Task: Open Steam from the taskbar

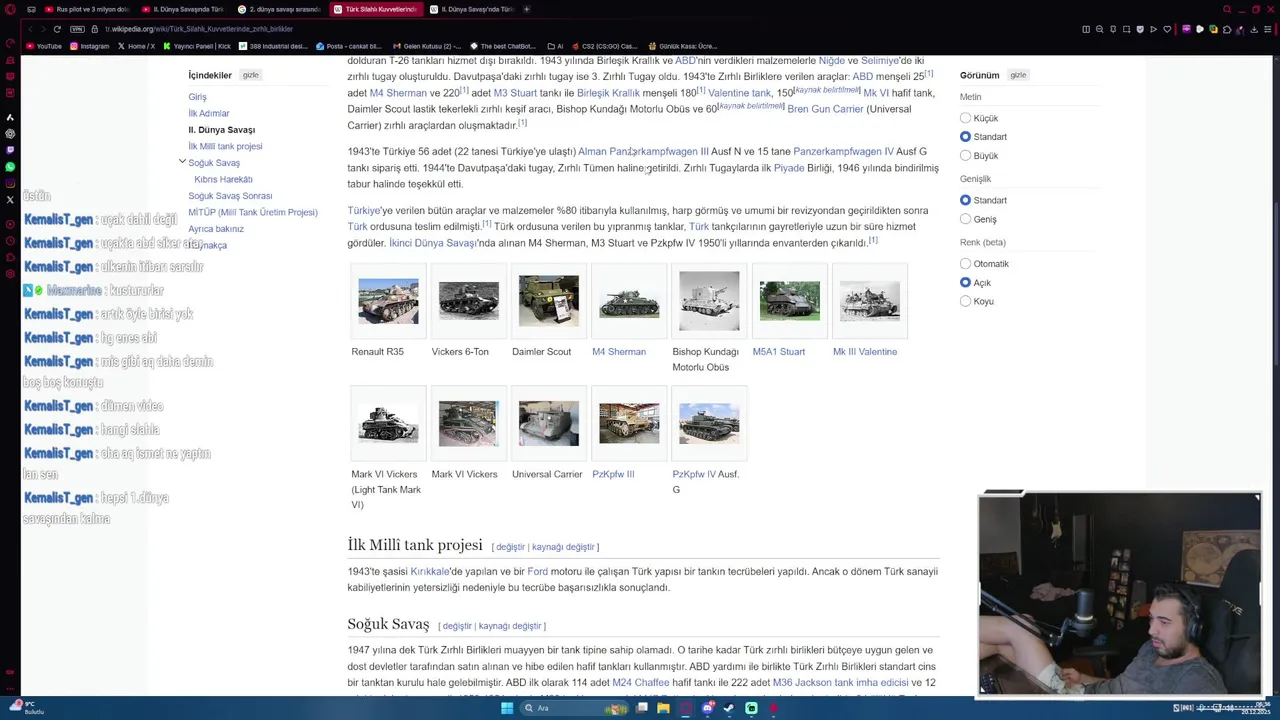Action: [729, 708]
